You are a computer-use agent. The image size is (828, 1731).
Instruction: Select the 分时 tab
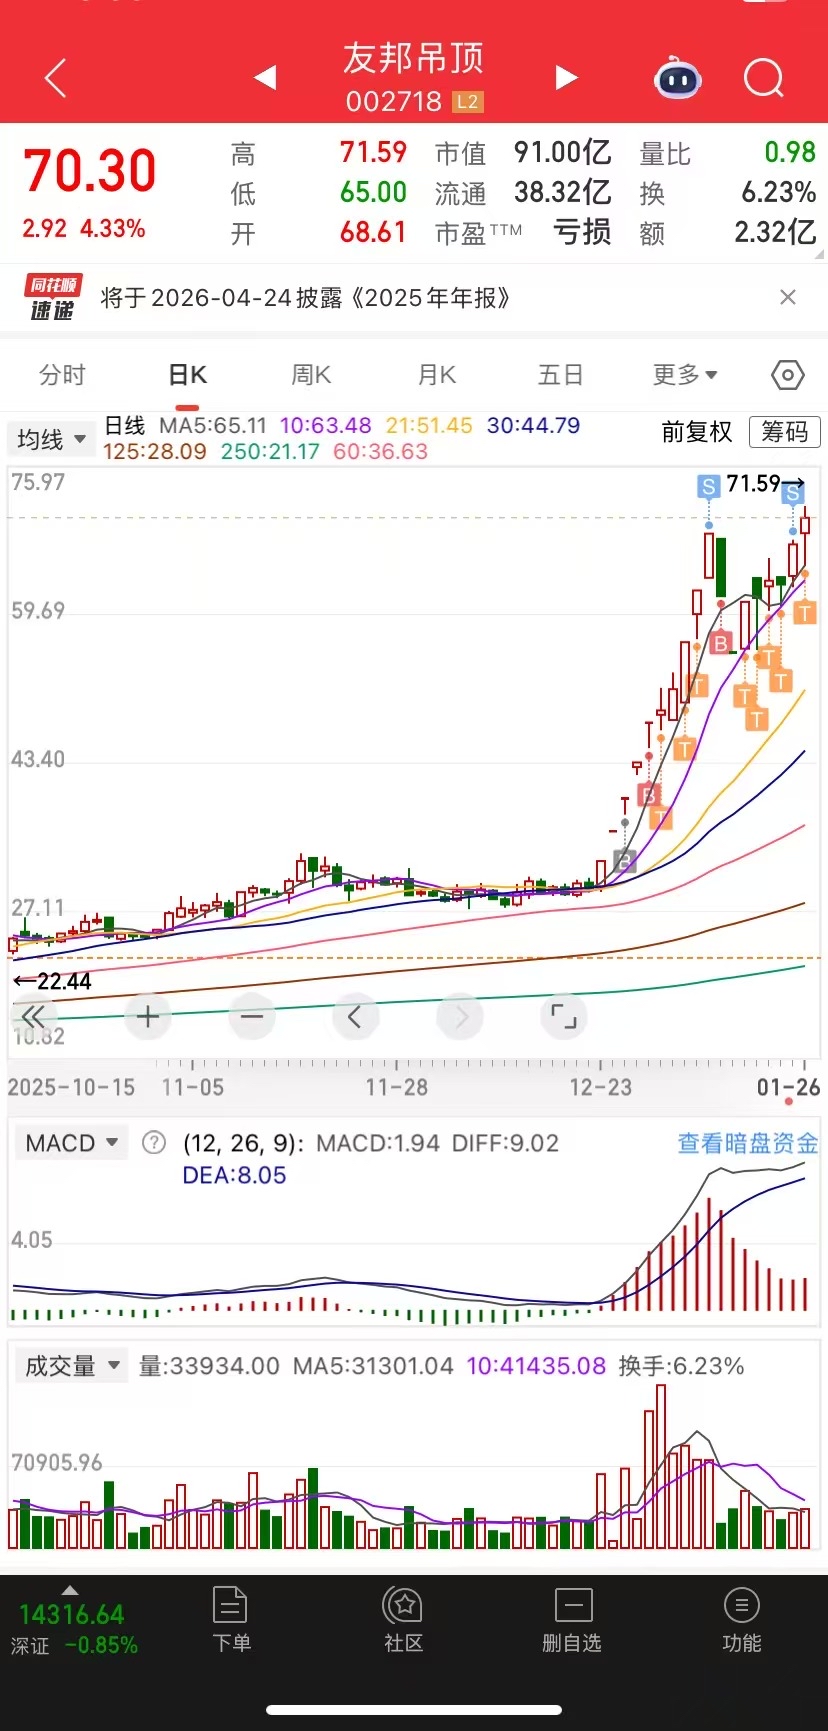point(62,375)
